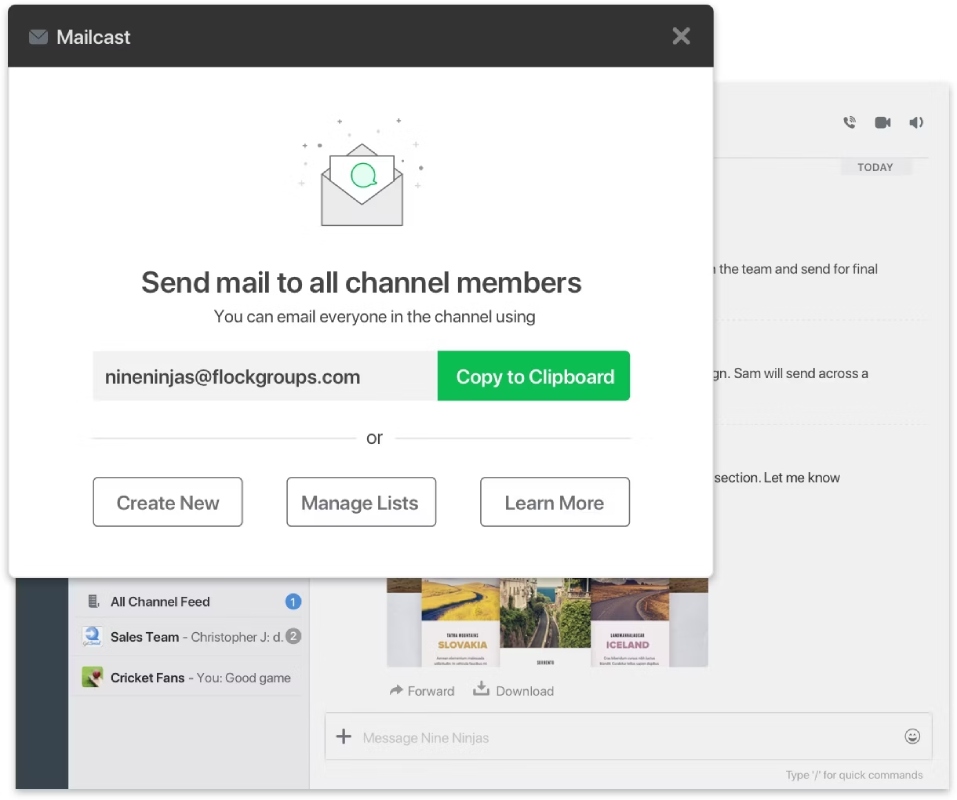The image size is (957, 800).
Task: Open the All Channel Feed item
Action: pyautogui.click(x=191, y=602)
